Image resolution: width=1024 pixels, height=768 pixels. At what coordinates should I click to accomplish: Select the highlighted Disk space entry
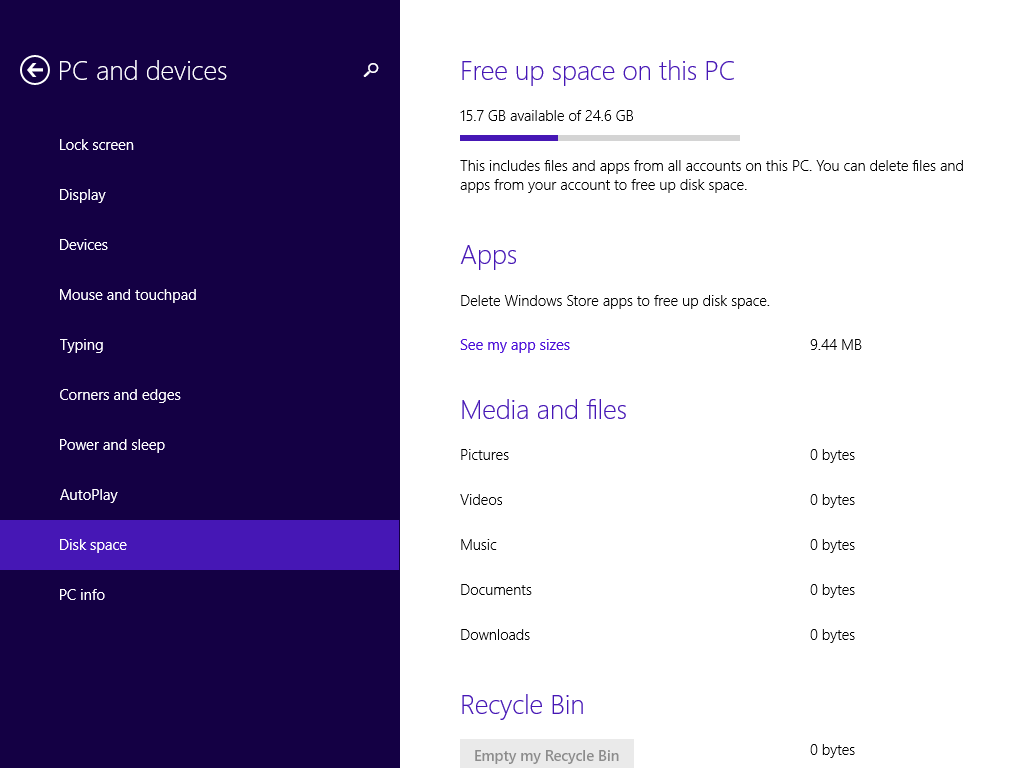(x=93, y=544)
